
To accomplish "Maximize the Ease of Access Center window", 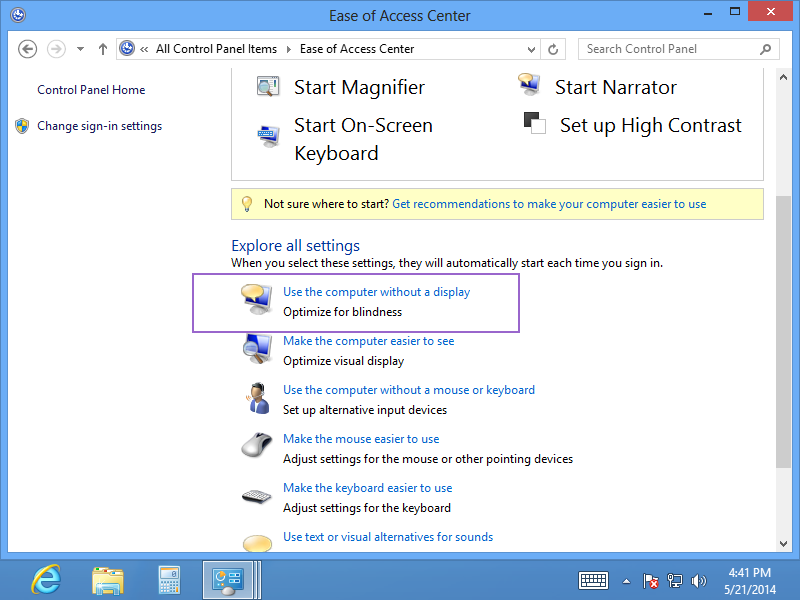I will pos(735,11).
